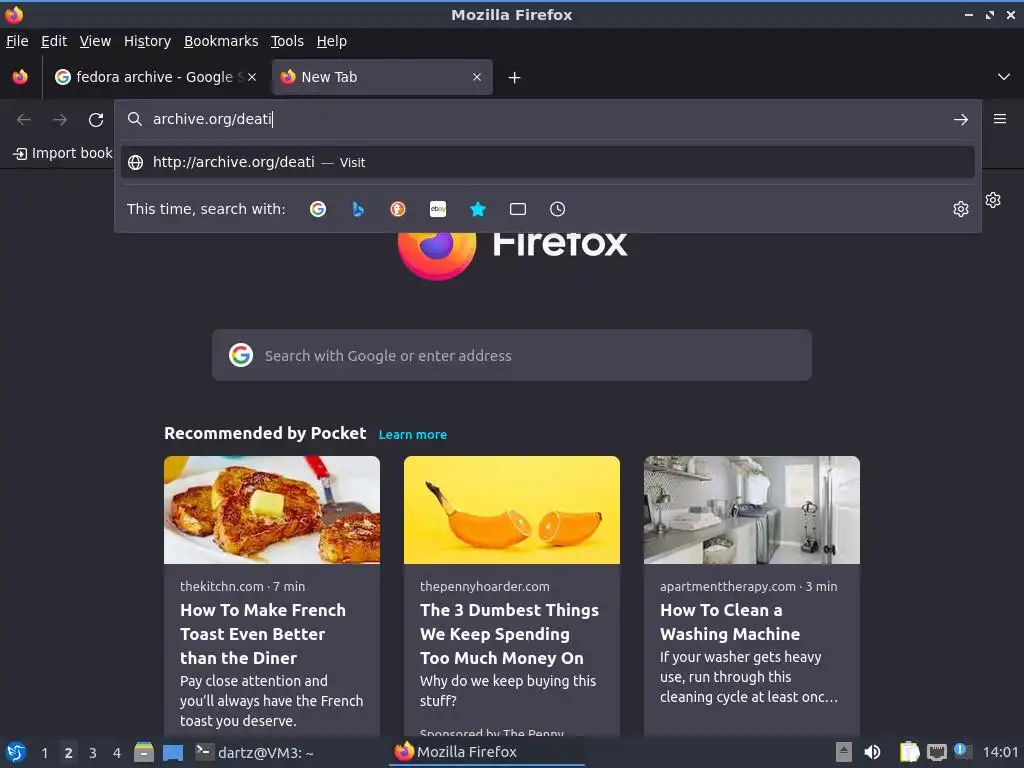The height and width of the screenshot is (768, 1024).
Task: Open the Help menu
Action: tap(332, 41)
